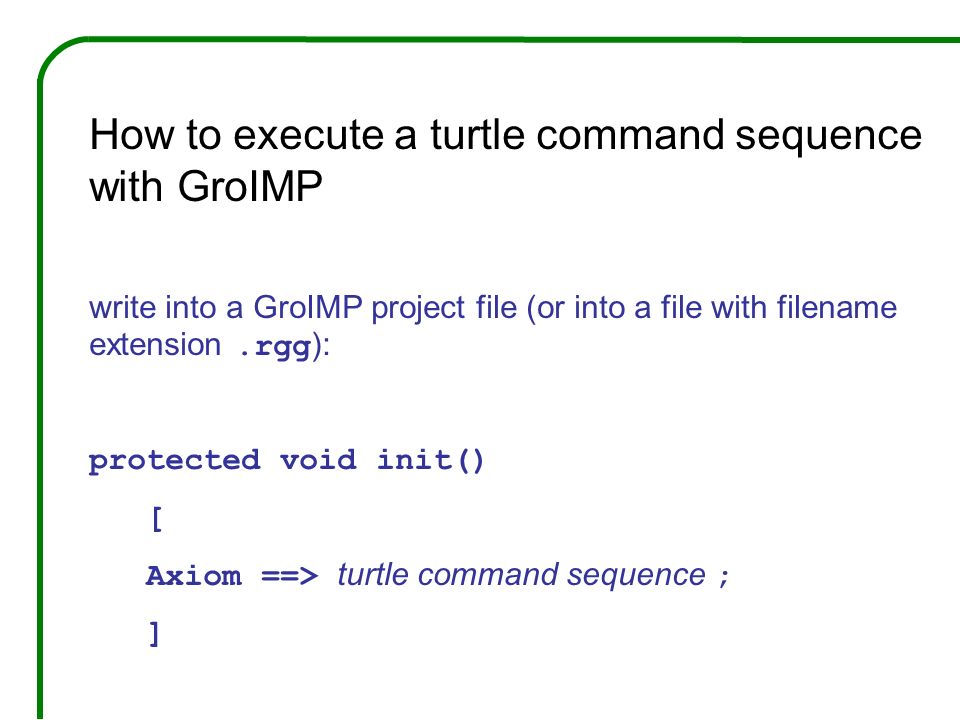The image size is (960, 720).
Task: Click the 'Axiom' keyword in the code
Action: [193, 576]
